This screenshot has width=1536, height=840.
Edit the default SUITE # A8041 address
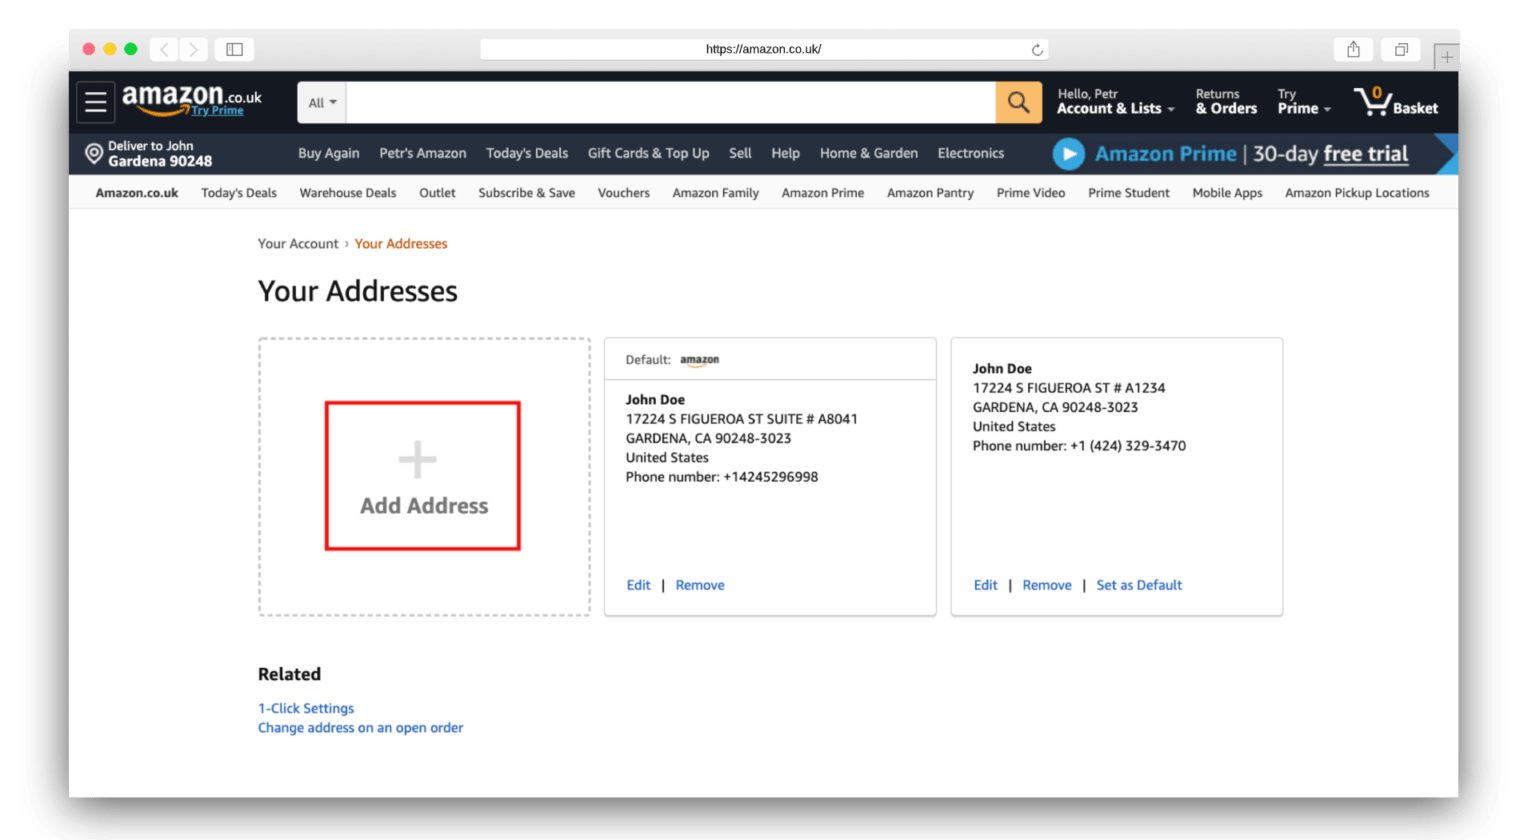coord(638,585)
